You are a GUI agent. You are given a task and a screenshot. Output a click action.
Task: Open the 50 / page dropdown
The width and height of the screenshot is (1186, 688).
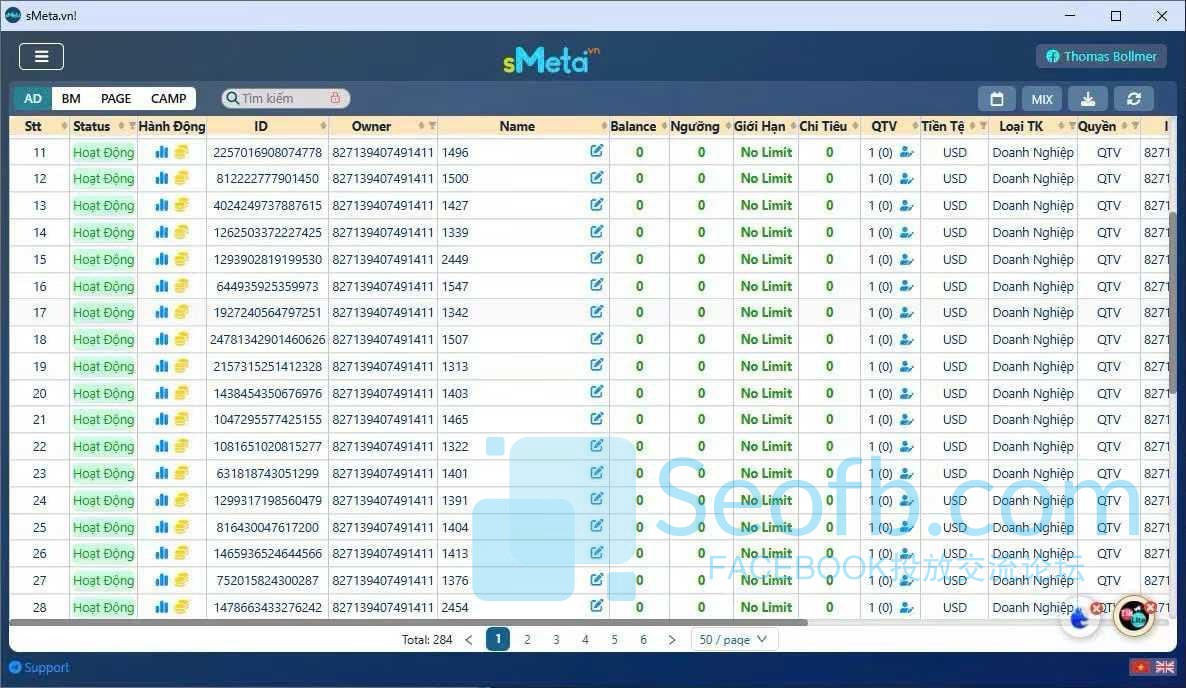(734, 639)
